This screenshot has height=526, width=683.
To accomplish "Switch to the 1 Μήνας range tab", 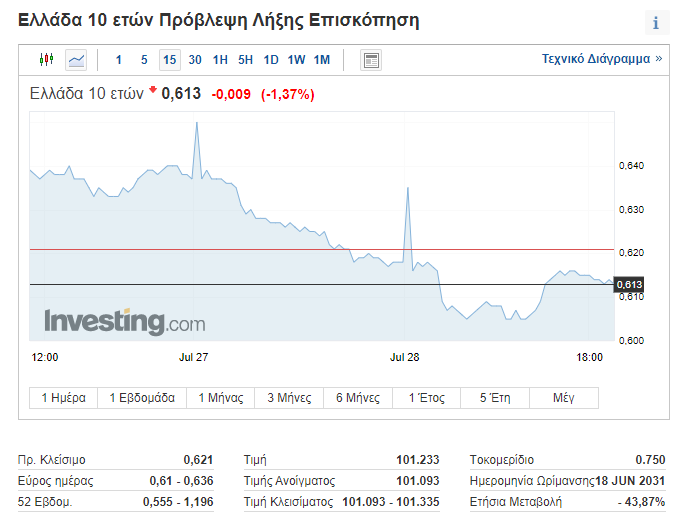I will (221, 398).
